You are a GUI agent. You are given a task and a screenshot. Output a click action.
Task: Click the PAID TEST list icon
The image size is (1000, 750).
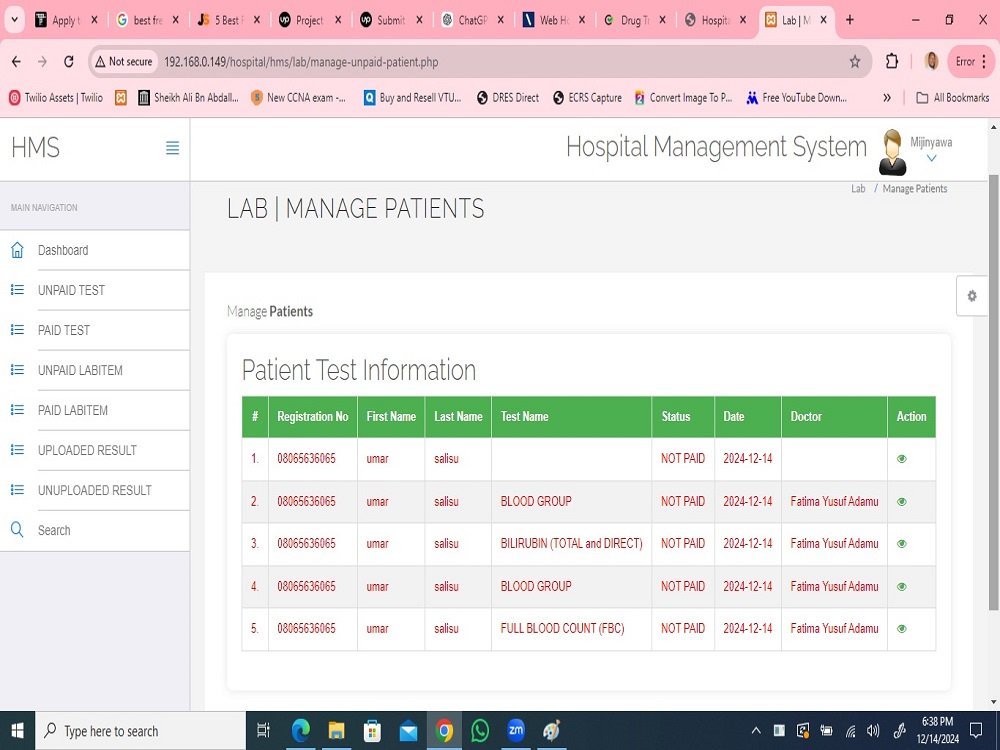[x=17, y=330]
